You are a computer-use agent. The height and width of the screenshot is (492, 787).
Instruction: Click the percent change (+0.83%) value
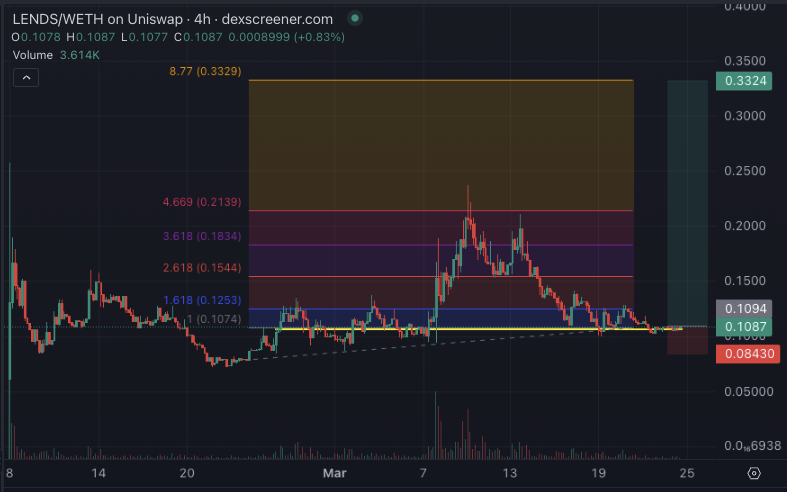[319, 37]
